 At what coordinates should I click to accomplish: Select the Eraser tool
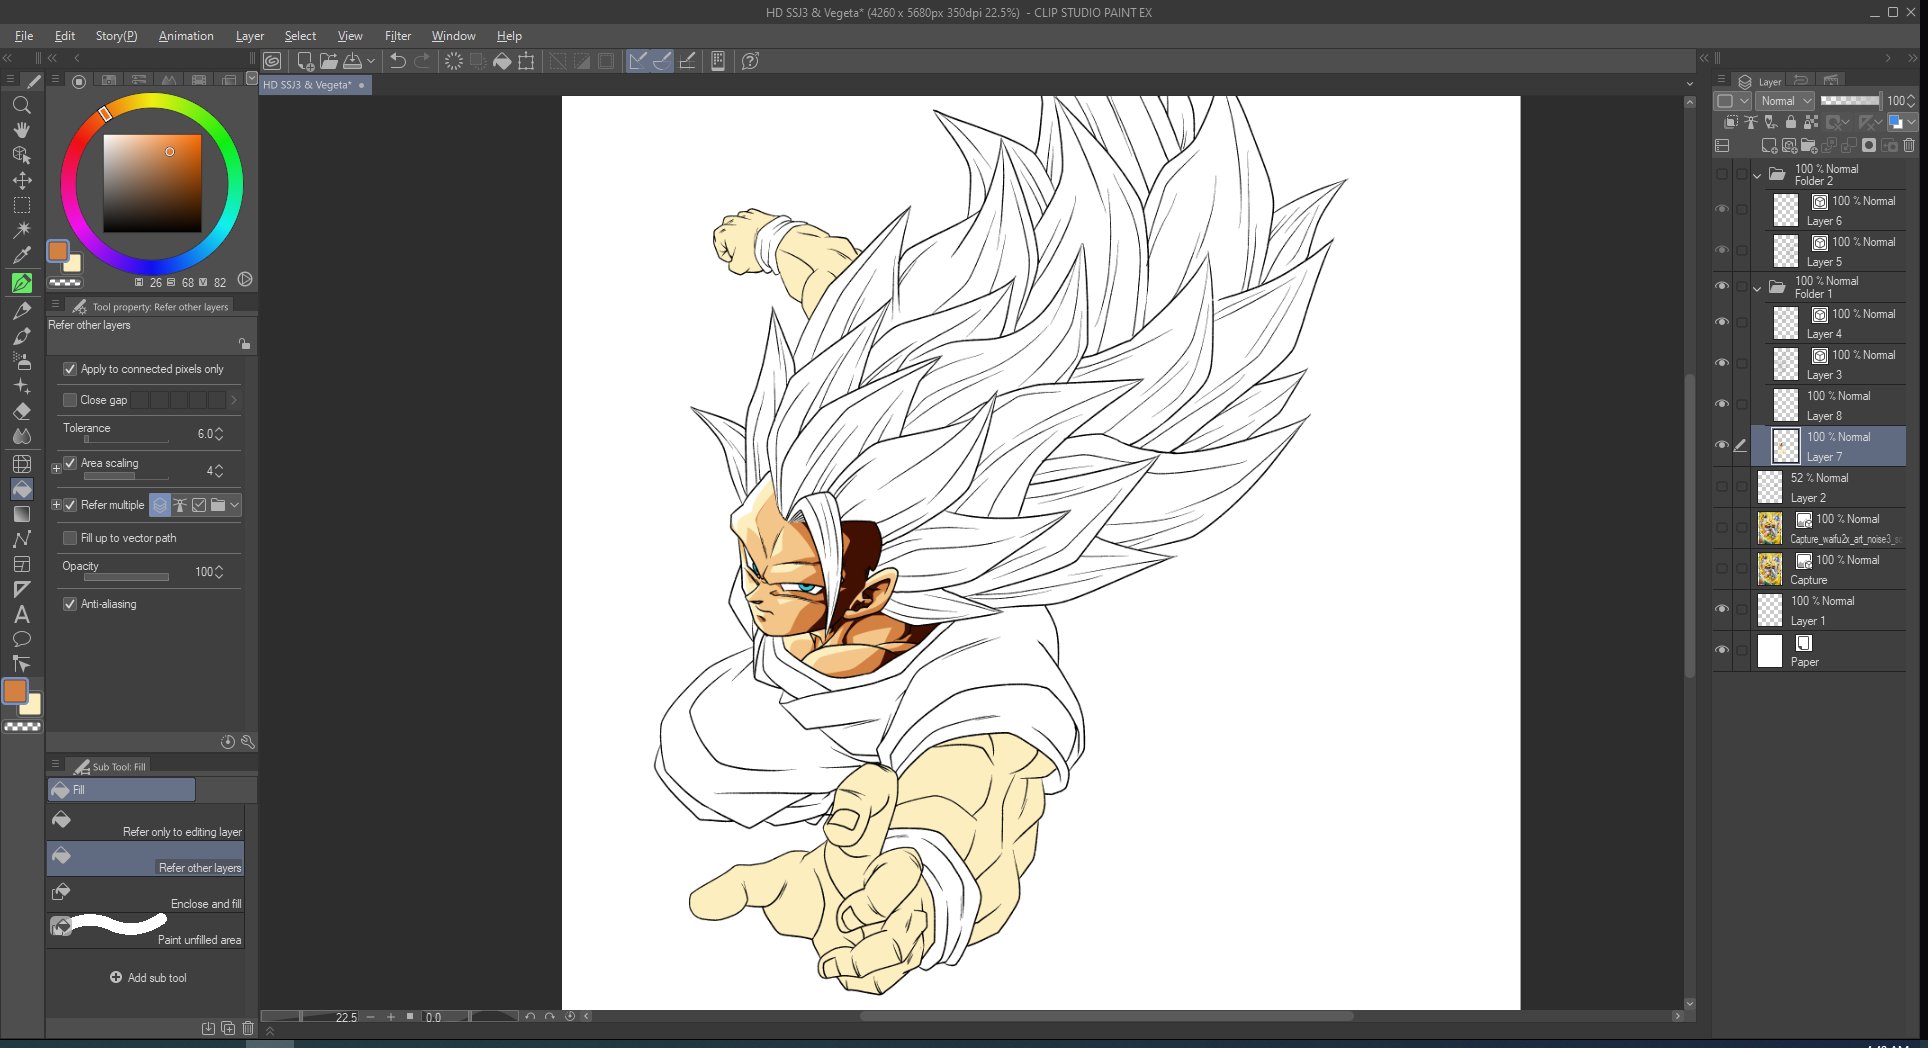pos(21,411)
